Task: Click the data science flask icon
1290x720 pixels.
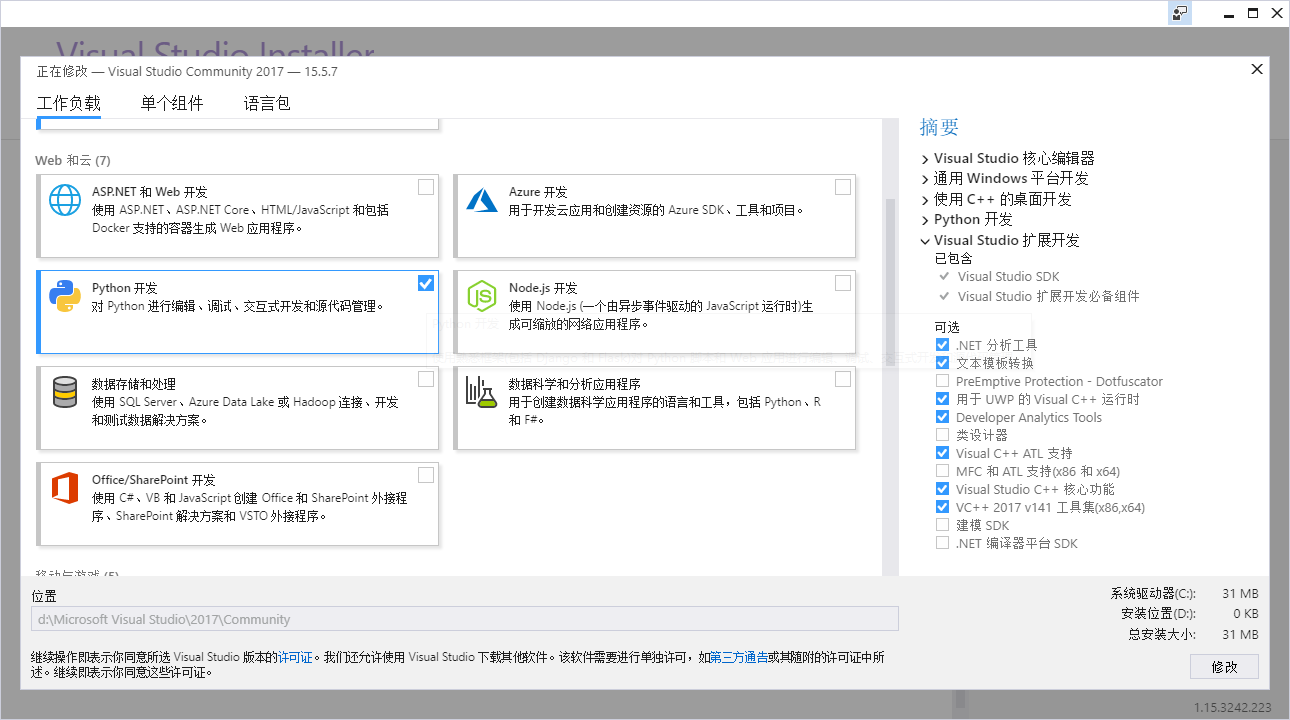Action: [x=482, y=392]
